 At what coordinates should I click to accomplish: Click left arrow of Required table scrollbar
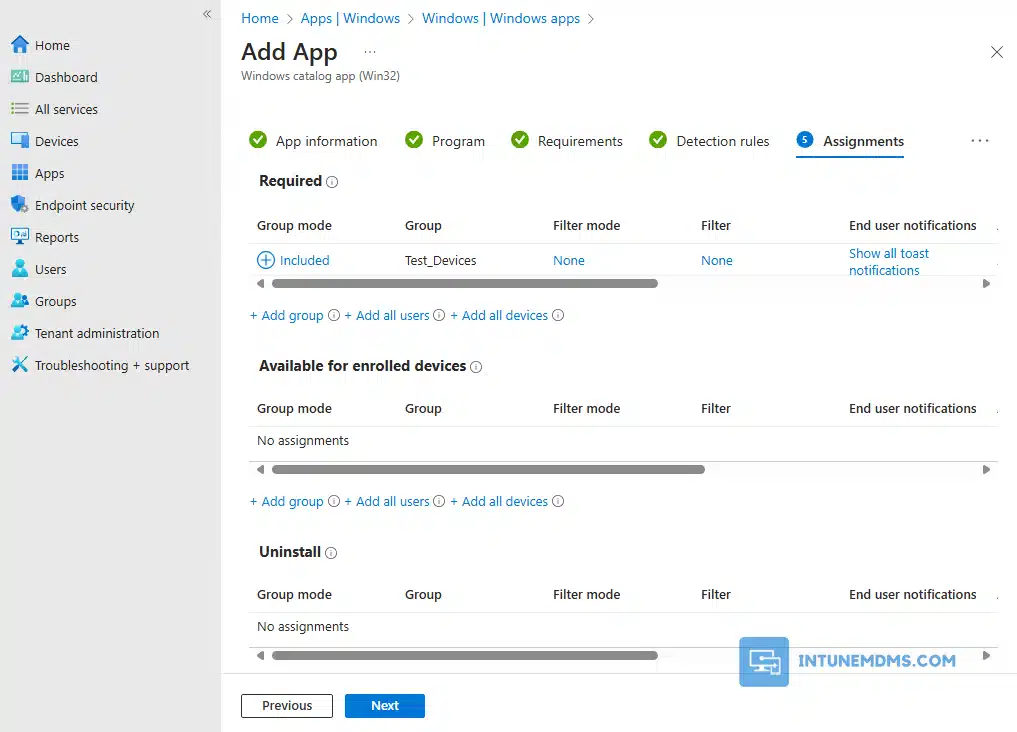pyautogui.click(x=261, y=283)
